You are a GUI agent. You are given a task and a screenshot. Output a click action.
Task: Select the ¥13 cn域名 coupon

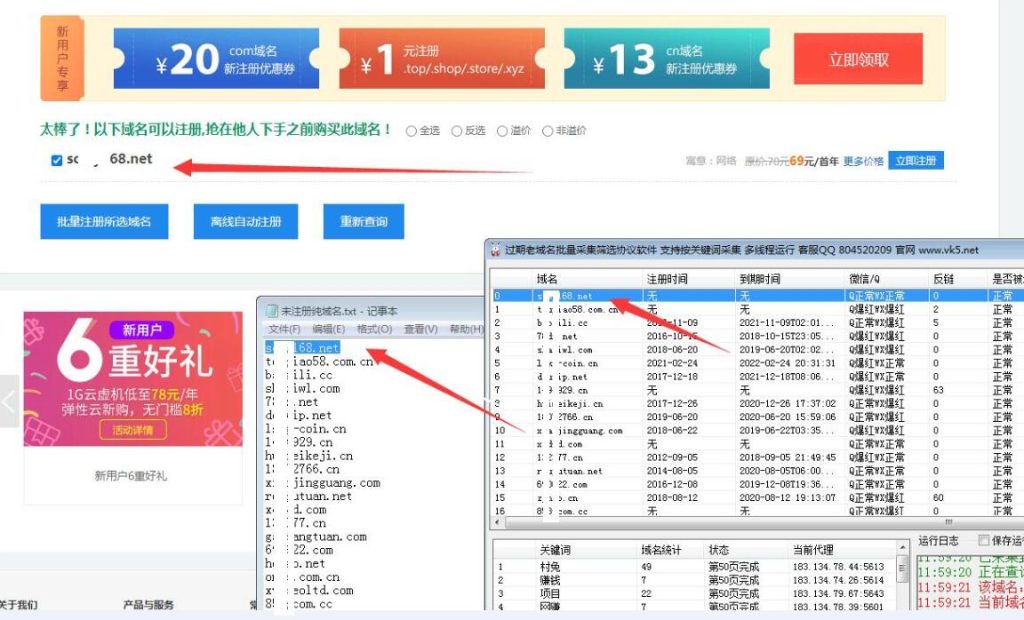(x=666, y=59)
